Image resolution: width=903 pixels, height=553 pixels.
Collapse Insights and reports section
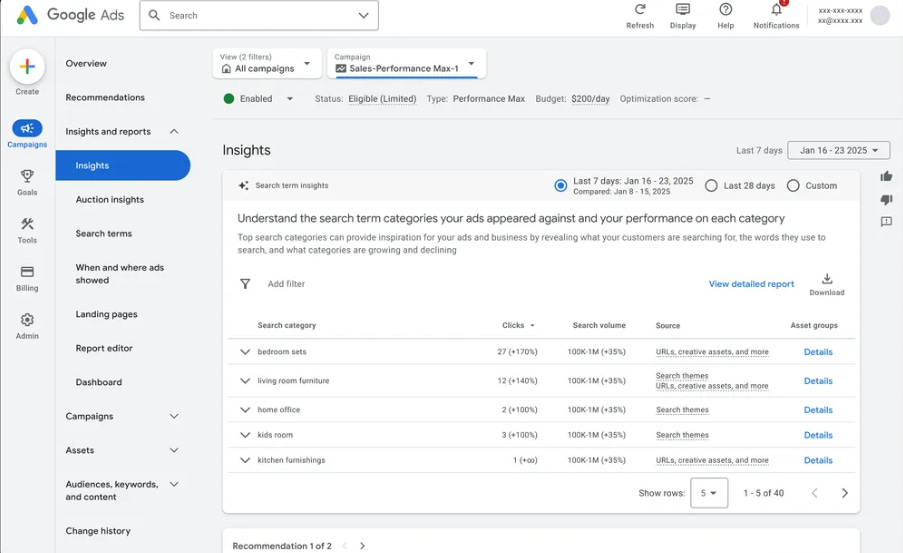point(174,132)
